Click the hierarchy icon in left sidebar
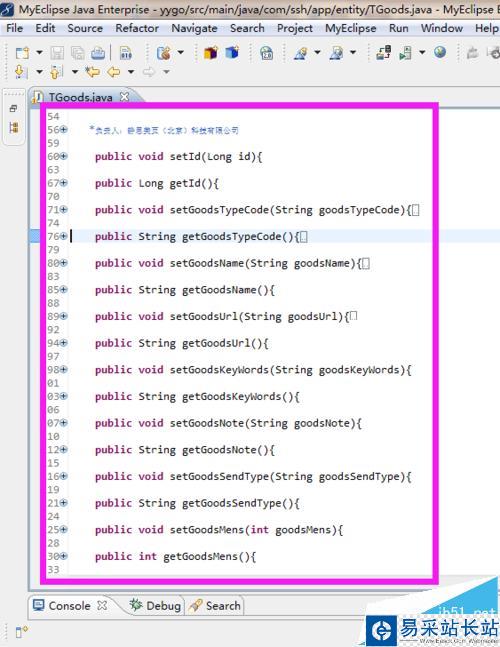 [14, 128]
